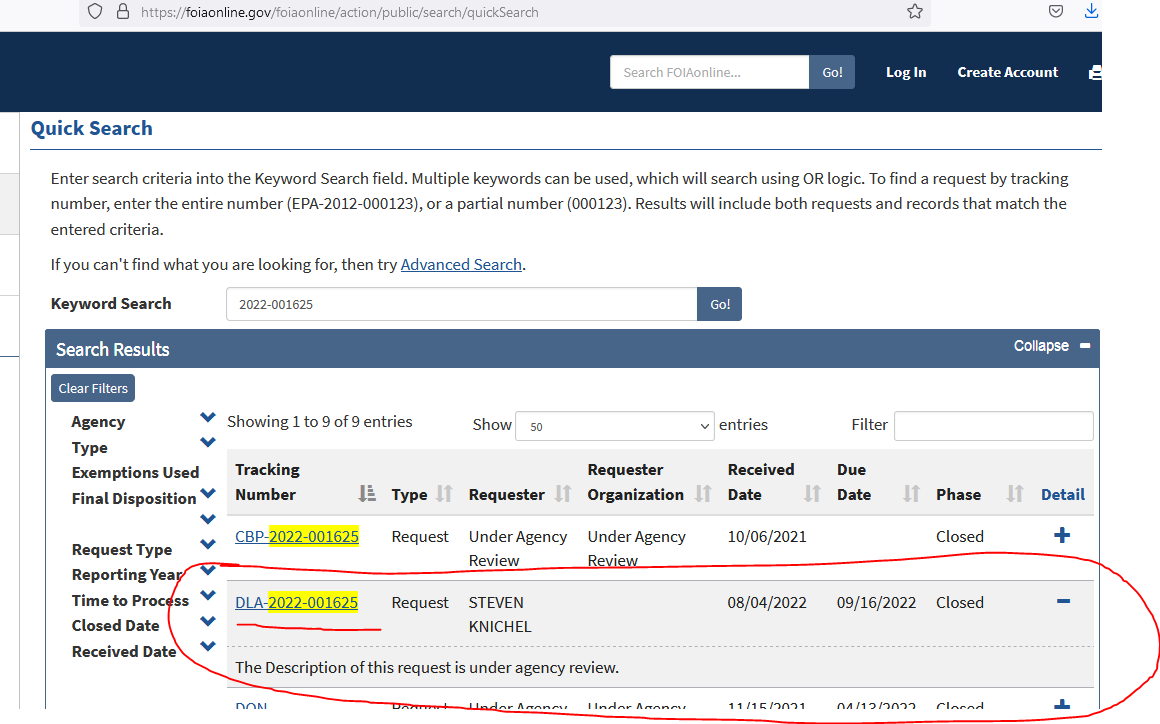The height and width of the screenshot is (724, 1160).
Task: Sort by Requester Organization column
Action: (703, 494)
